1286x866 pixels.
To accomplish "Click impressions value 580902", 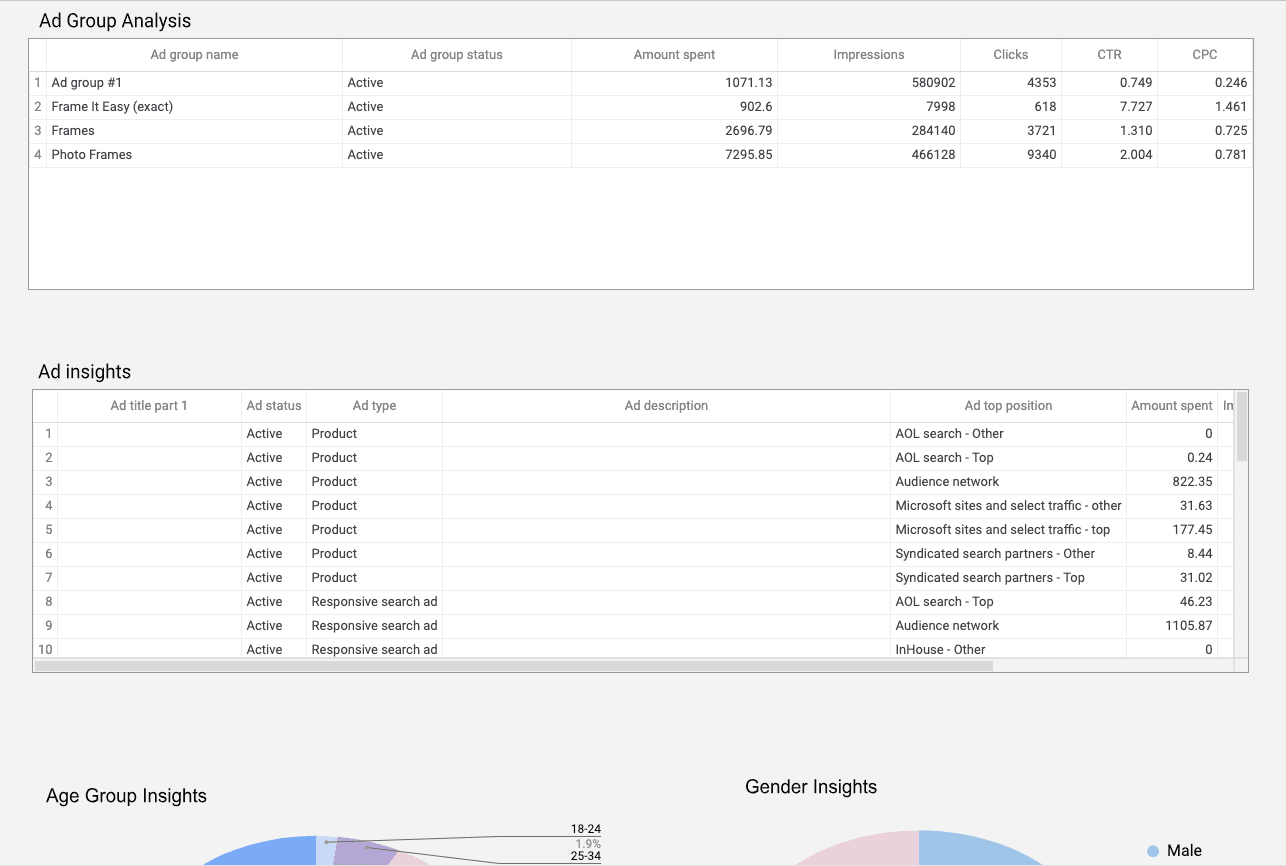I will click(x=934, y=83).
